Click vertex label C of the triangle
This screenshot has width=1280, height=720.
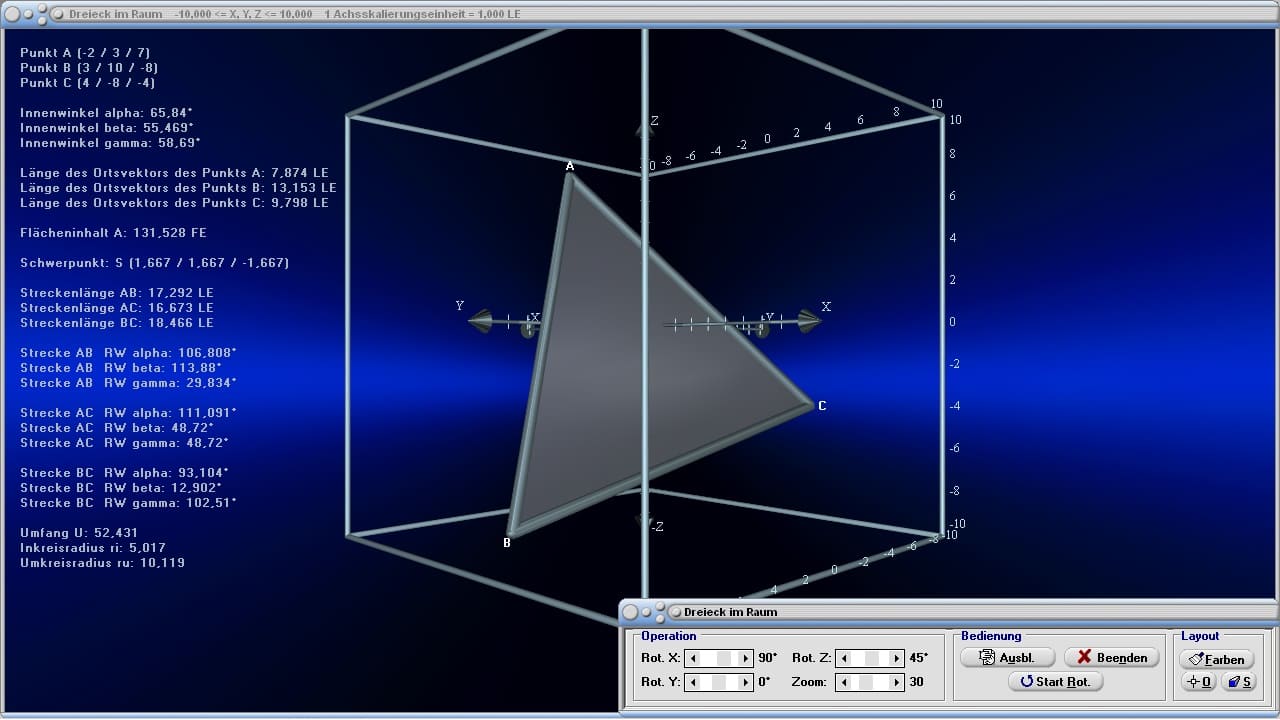pyautogui.click(x=822, y=406)
